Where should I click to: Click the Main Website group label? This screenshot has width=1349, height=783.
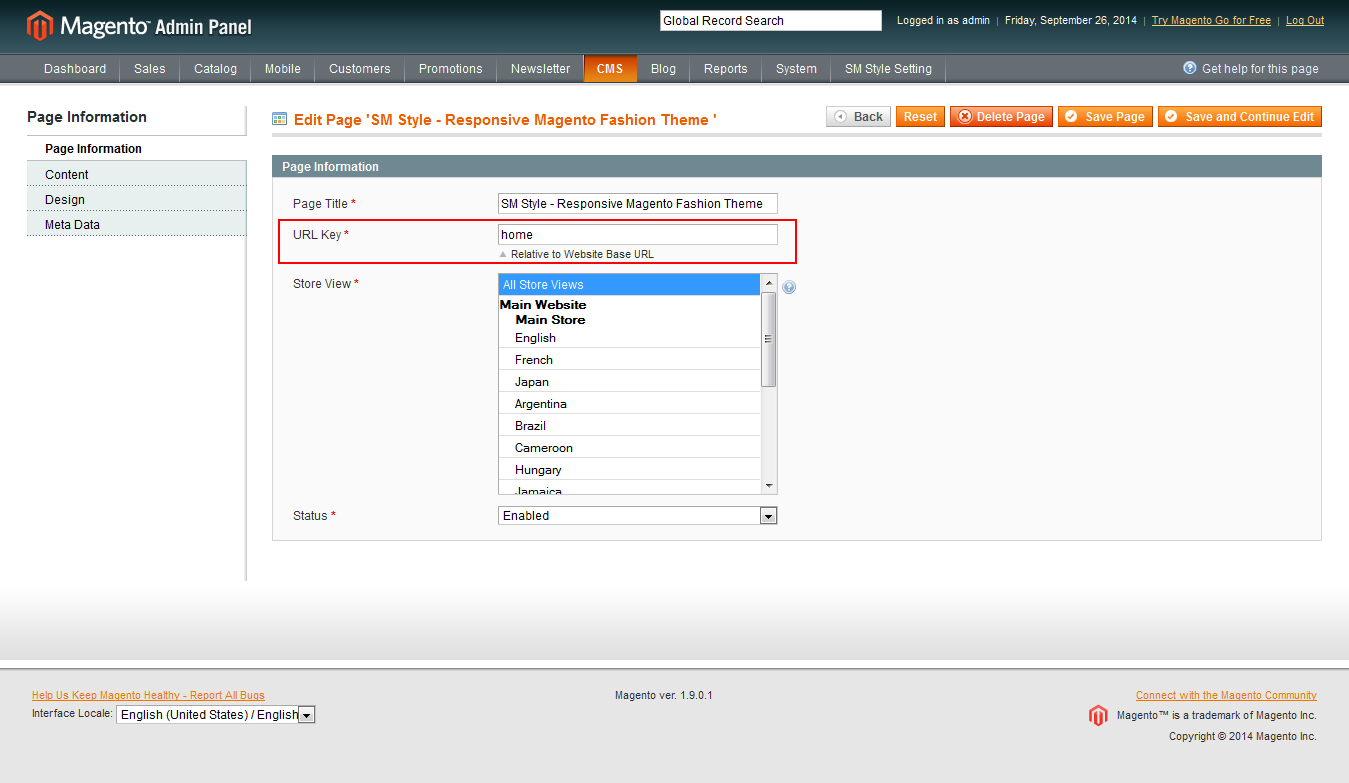543,305
